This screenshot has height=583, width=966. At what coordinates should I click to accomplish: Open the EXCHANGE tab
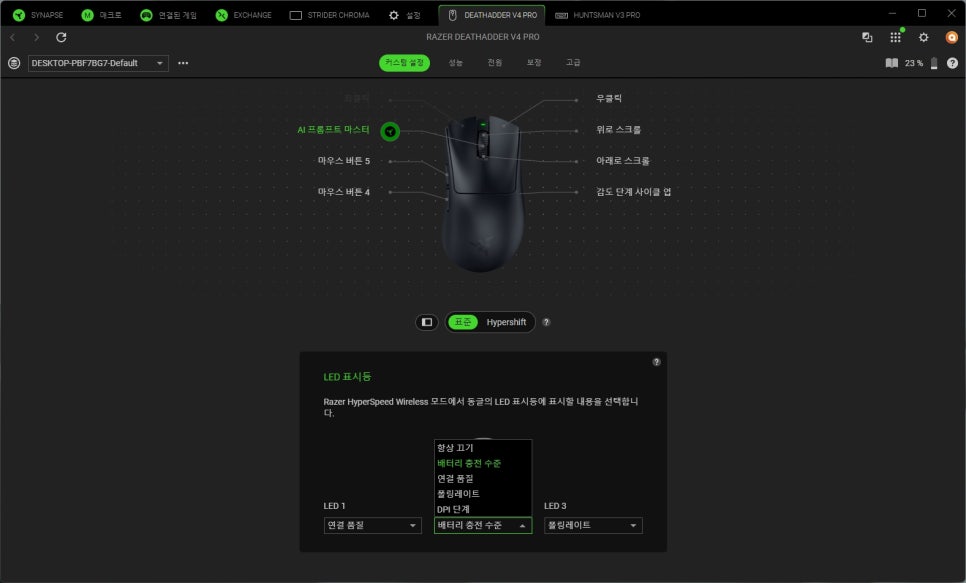(x=243, y=15)
